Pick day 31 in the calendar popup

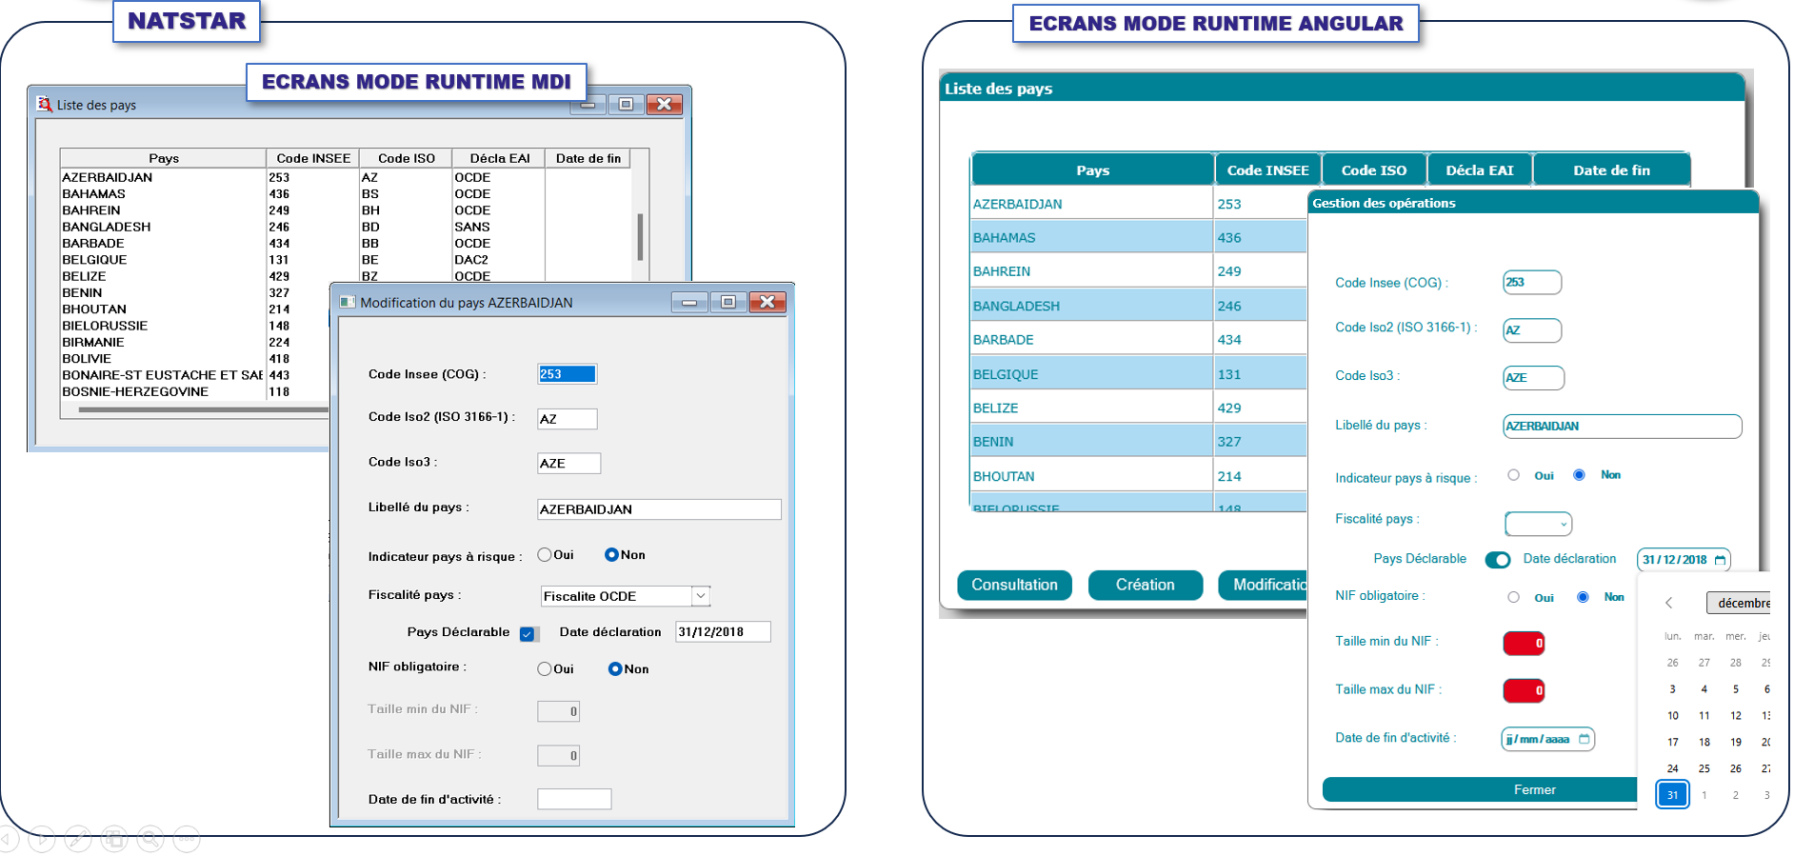click(x=1672, y=795)
